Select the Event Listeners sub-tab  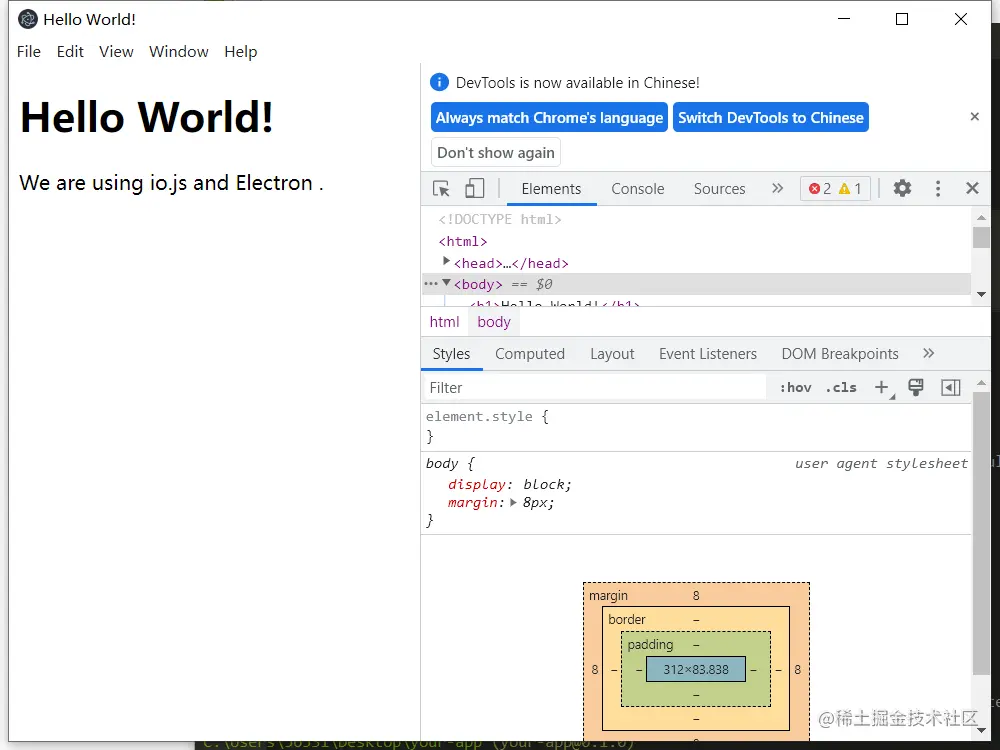click(708, 354)
